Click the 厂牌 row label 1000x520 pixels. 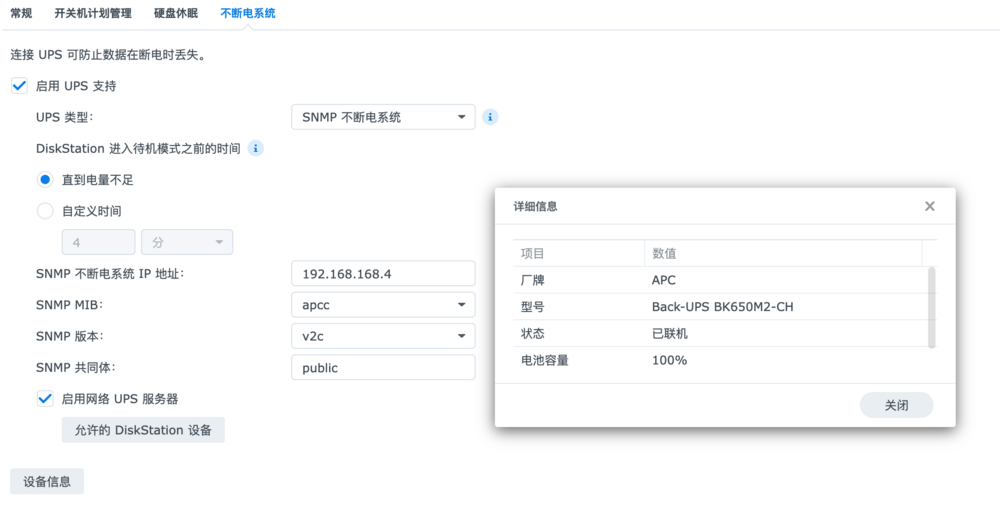click(533, 280)
